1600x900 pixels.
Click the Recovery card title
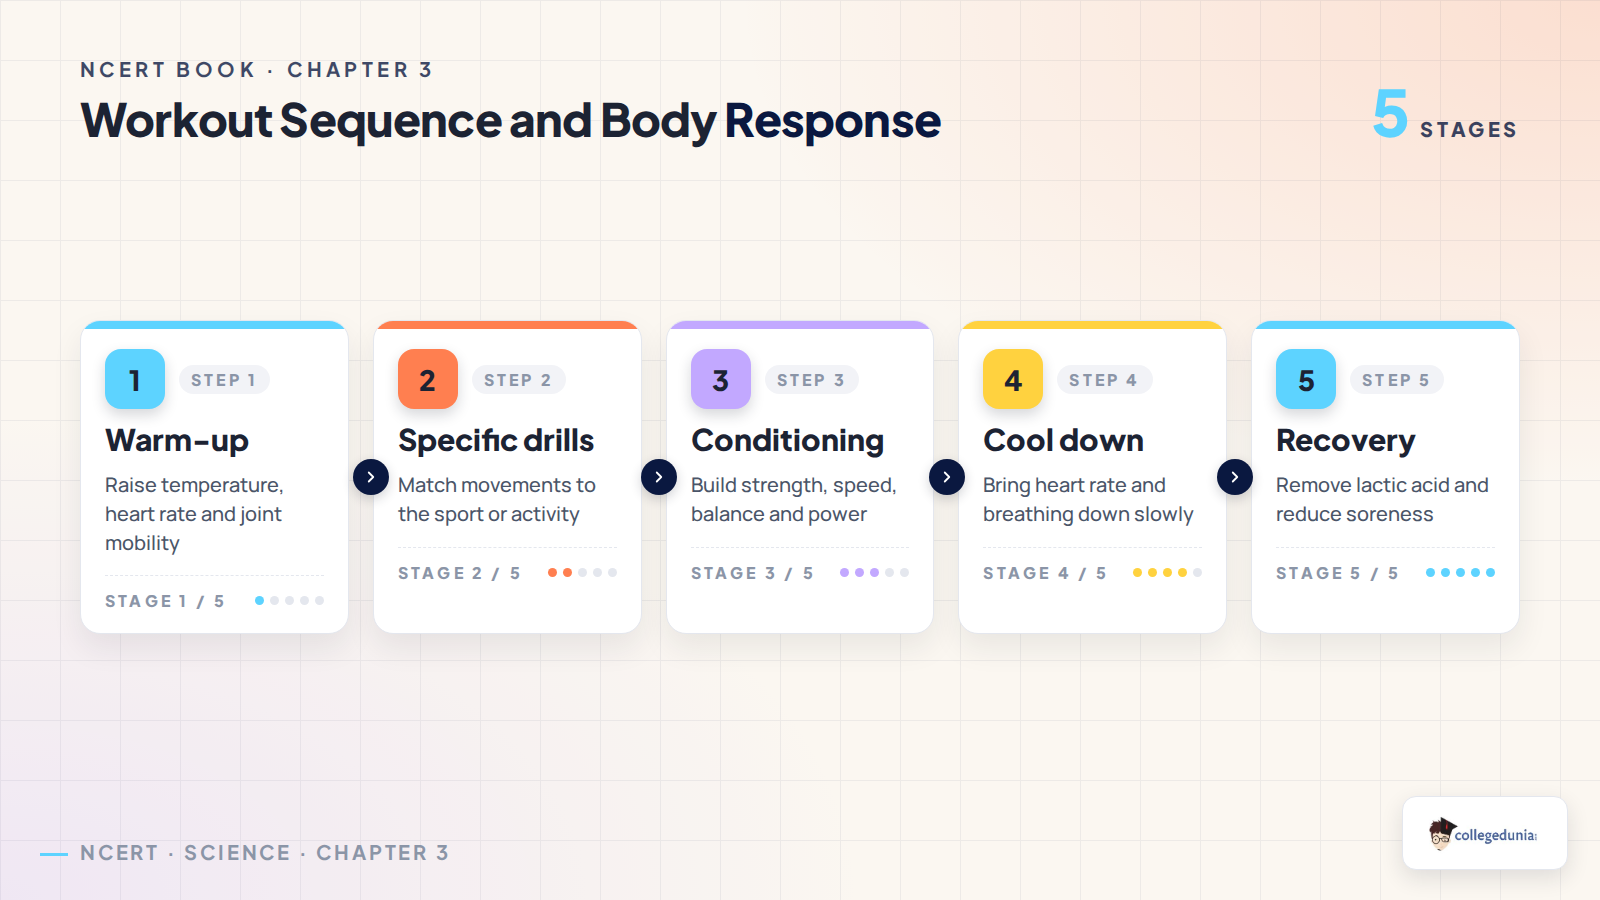click(1346, 441)
